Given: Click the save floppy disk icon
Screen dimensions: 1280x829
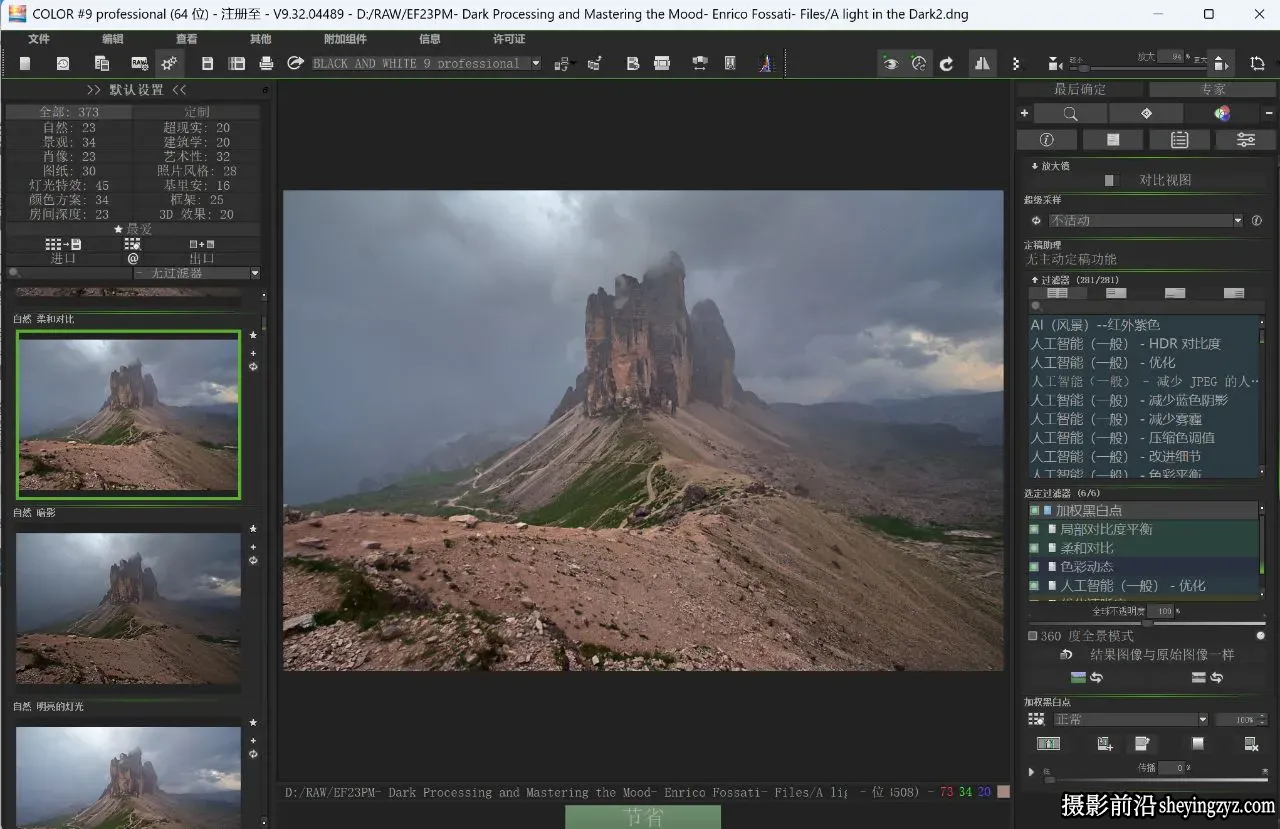Looking at the screenshot, I should [x=207, y=63].
